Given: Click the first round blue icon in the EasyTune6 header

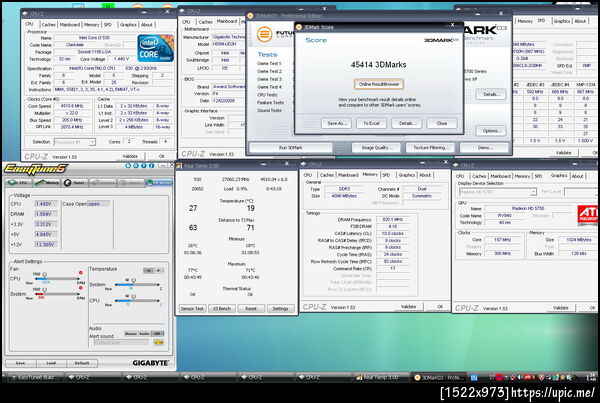Looking at the screenshot, I should (x=128, y=166).
